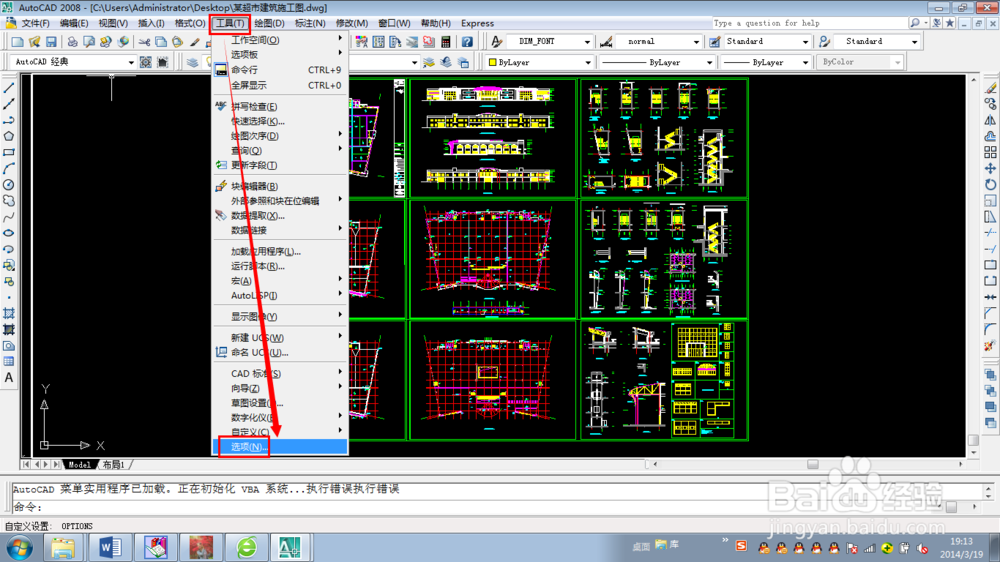Open the 修改(M) menu
Image resolution: width=1000 pixels, height=562 pixels.
pyautogui.click(x=351, y=23)
